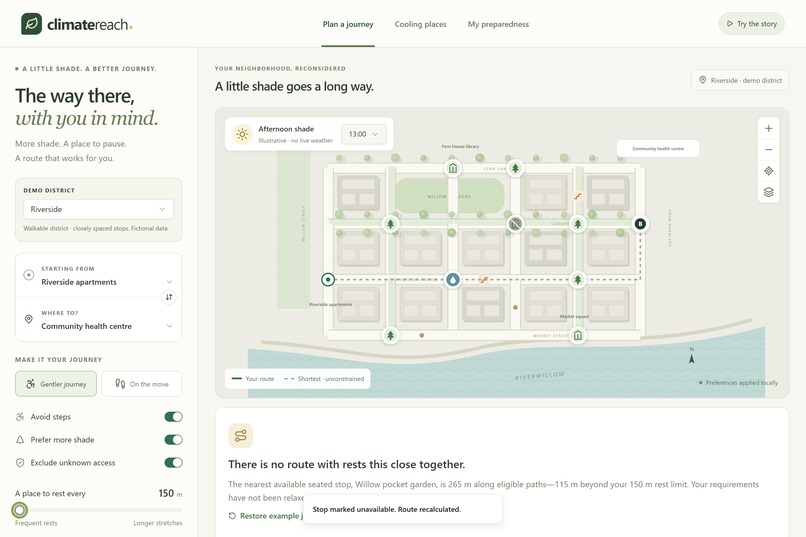This screenshot has height=537, width=806.
Task: Open the Riverside demo district dropdown
Action: [98, 209]
